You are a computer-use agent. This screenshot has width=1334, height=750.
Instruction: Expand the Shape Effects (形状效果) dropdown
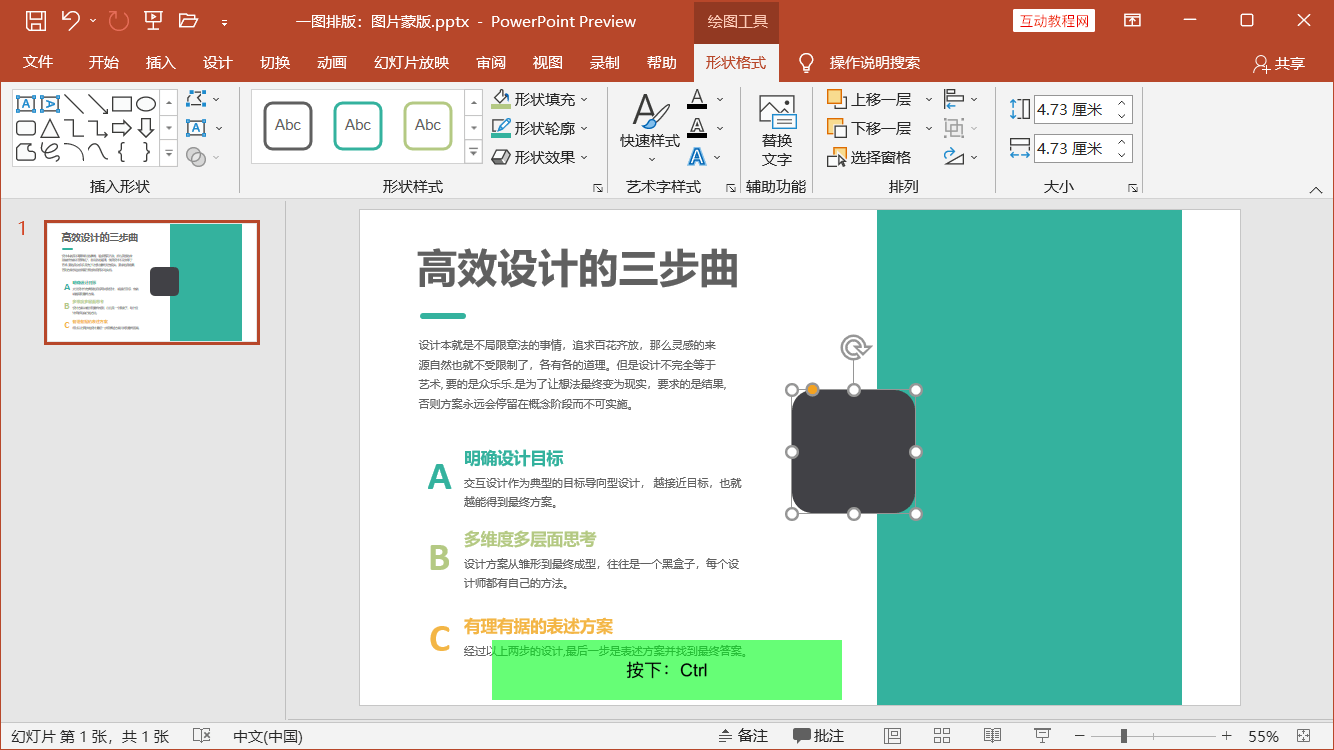[584, 157]
